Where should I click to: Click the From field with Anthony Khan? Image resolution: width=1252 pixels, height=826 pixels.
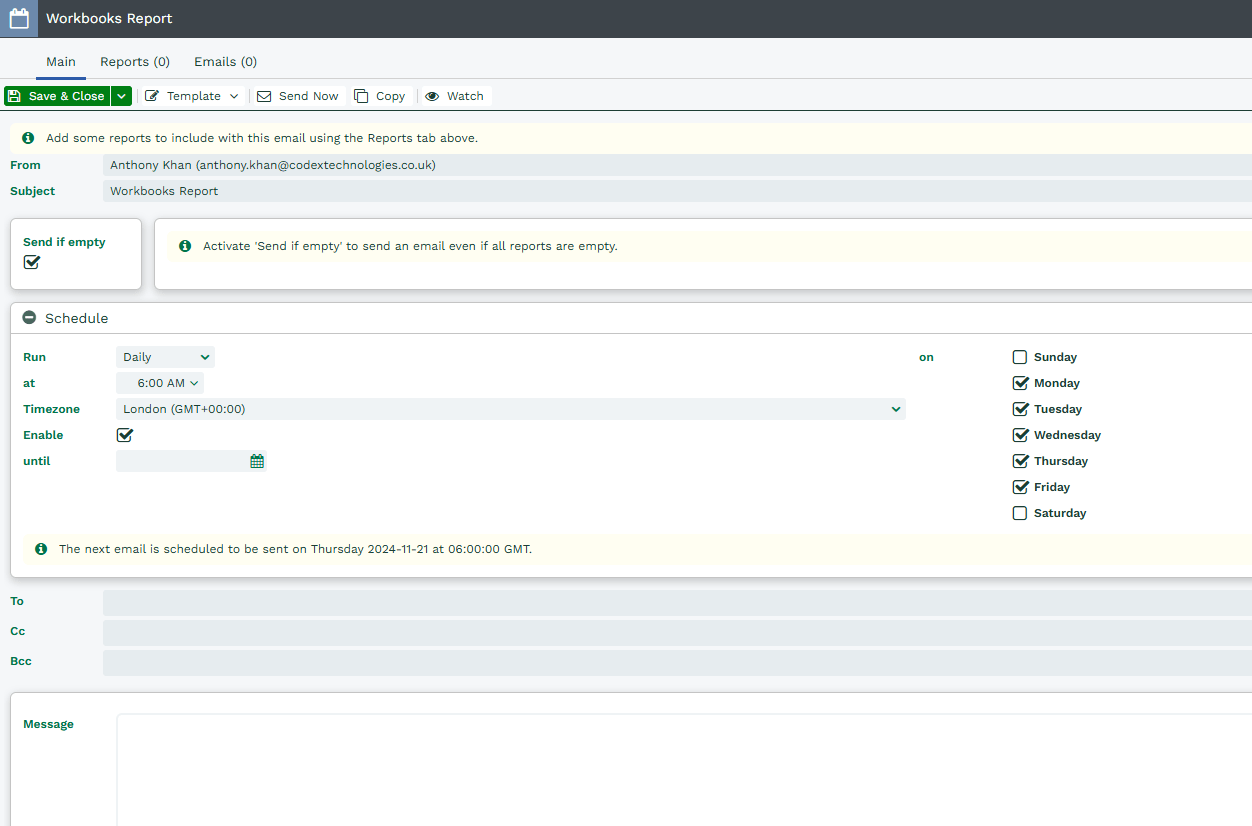coord(677,165)
